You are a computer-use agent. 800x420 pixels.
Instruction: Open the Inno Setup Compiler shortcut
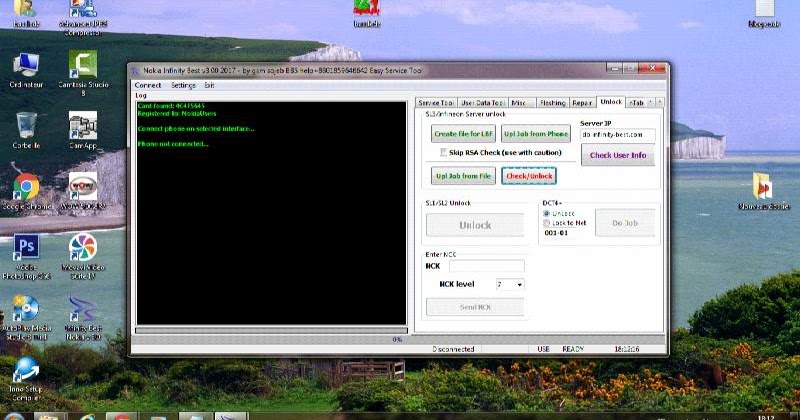click(x=26, y=379)
